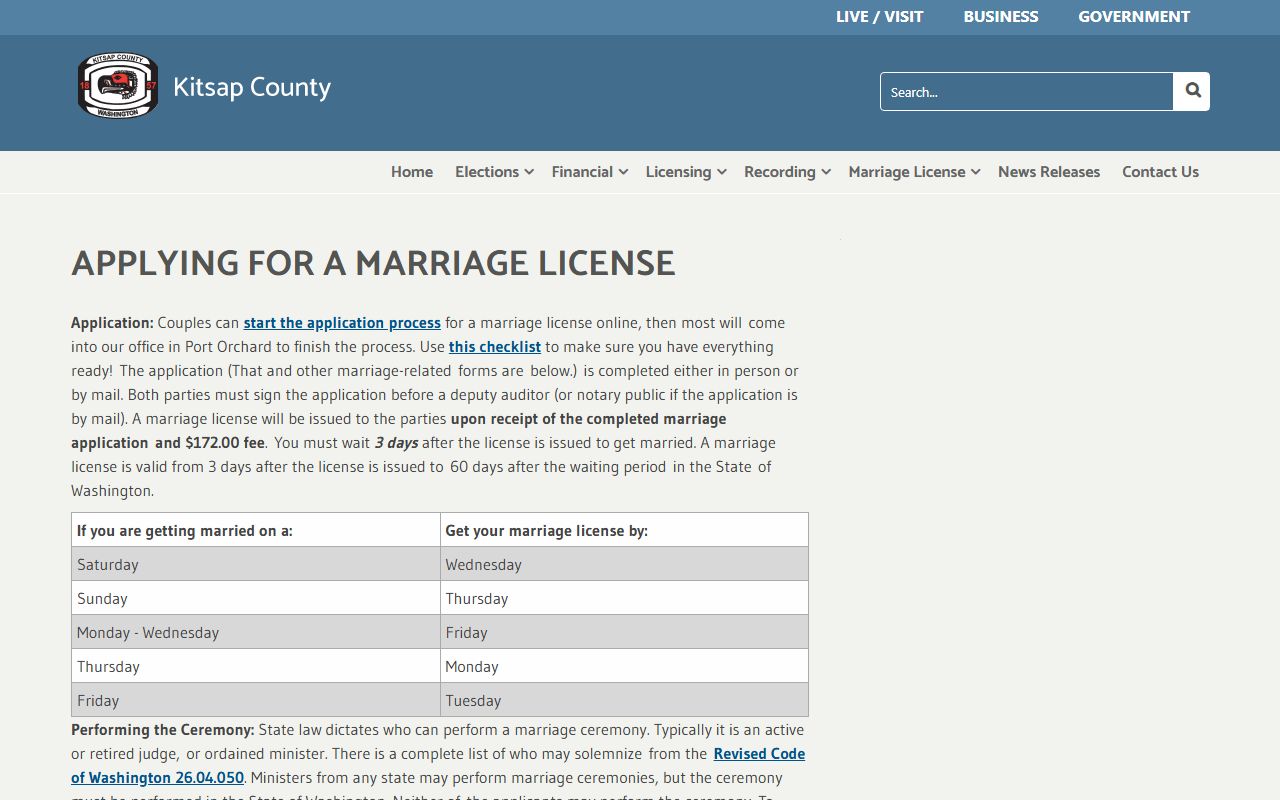The height and width of the screenshot is (800, 1280).
Task: Go to News Releases page
Action: (1049, 172)
